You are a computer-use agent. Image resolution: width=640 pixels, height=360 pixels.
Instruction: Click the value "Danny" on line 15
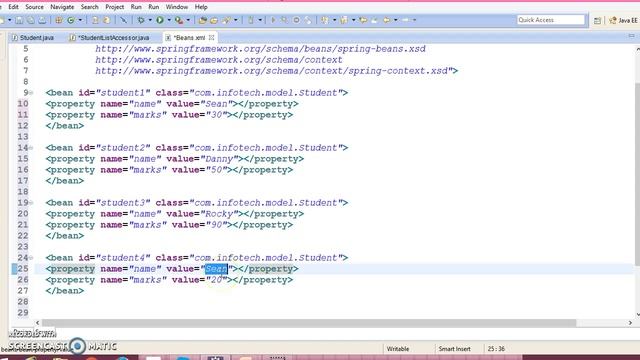[x=219, y=159]
